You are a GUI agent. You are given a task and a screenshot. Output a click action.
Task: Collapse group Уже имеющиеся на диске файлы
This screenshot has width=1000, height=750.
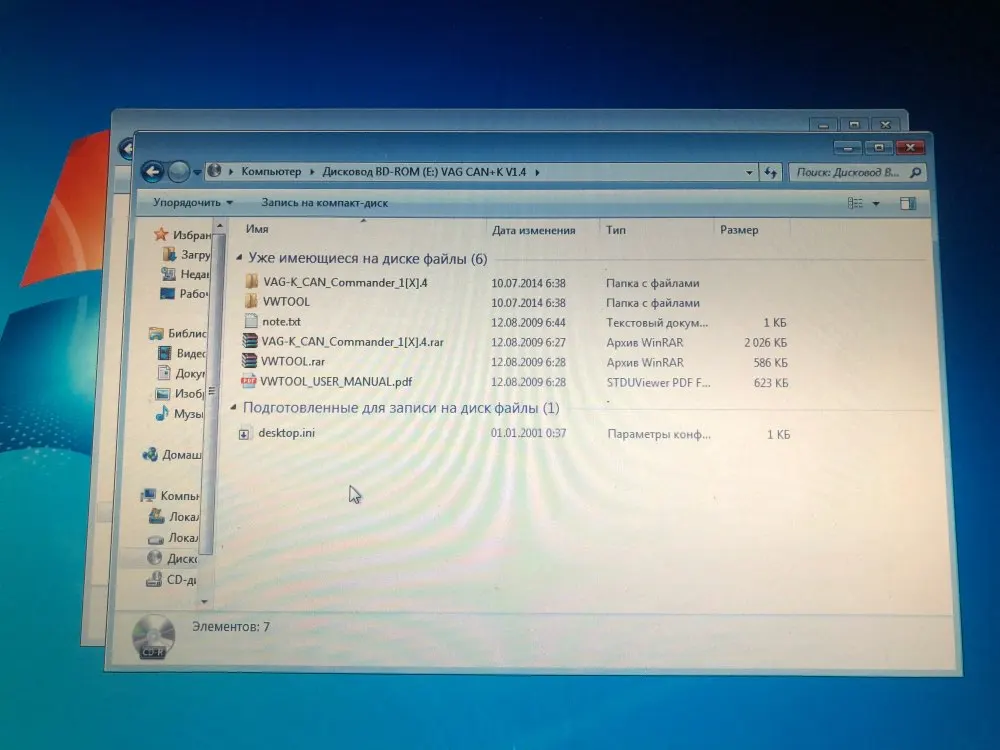click(240, 258)
